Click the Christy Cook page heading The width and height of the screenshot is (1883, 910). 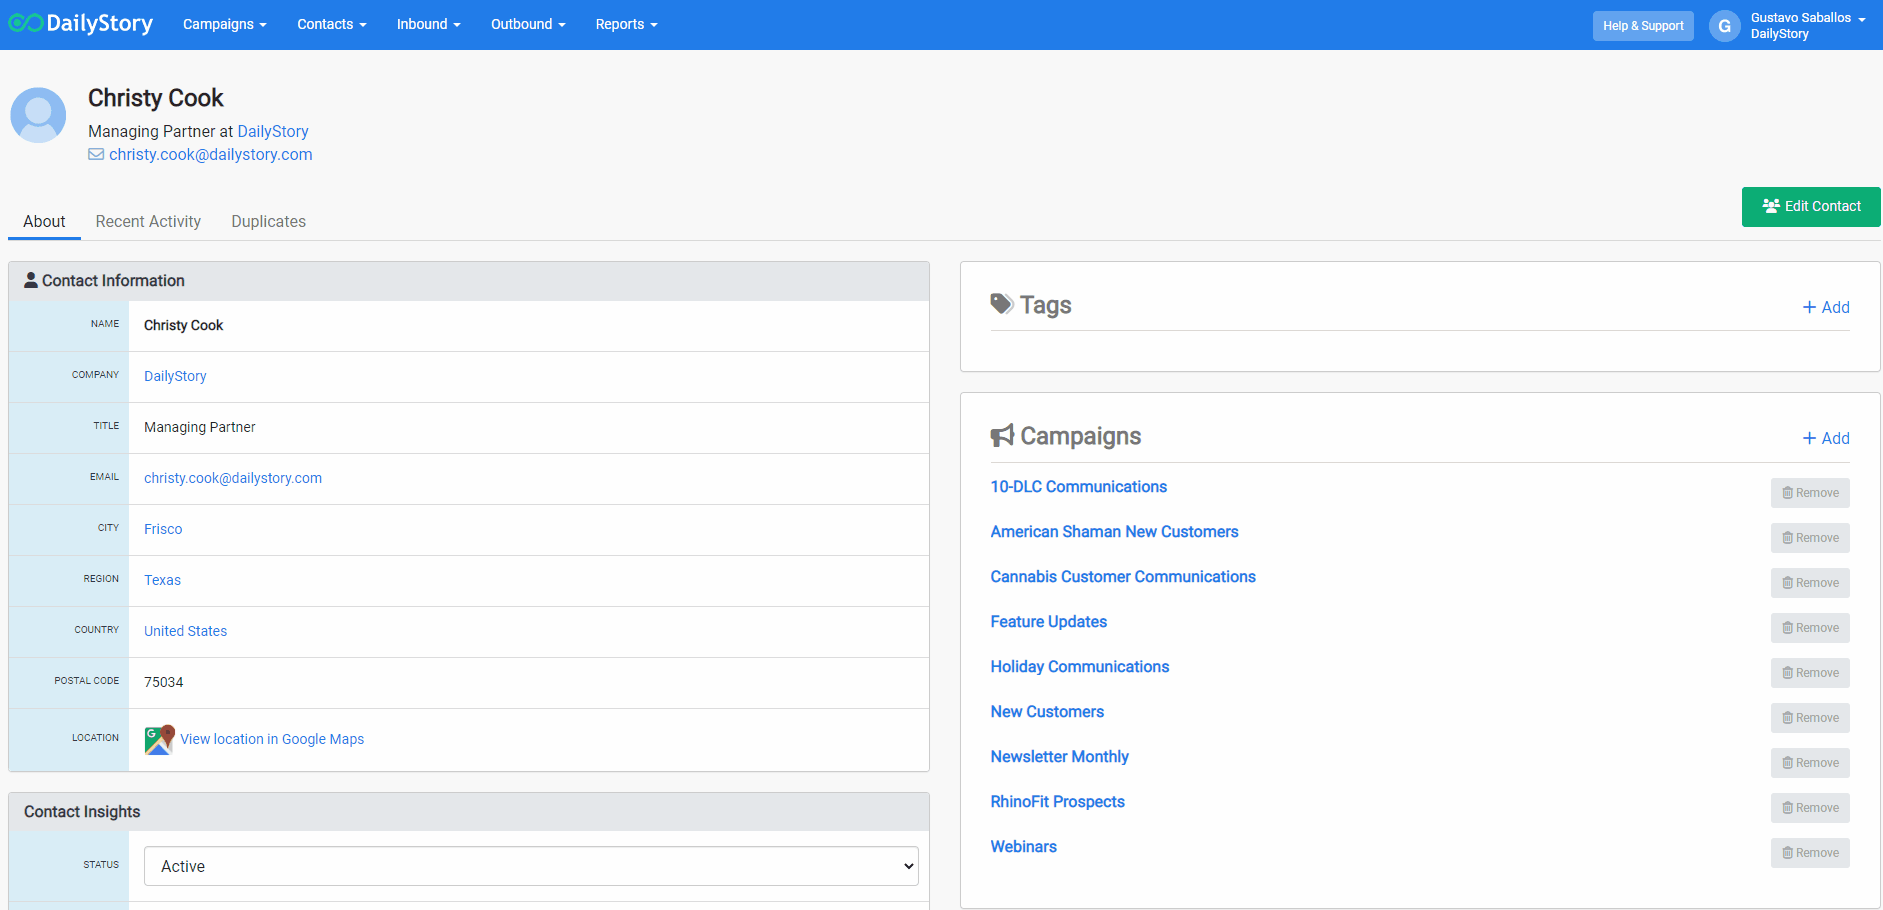click(156, 98)
